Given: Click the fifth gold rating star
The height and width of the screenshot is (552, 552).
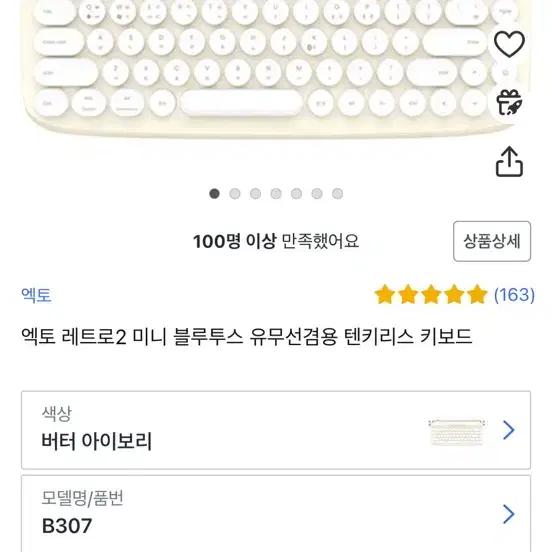Looking at the screenshot, I should pyautogui.click(x=477, y=295).
